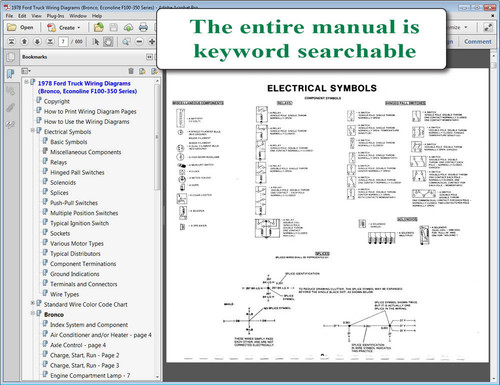Image resolution: width=500 pixels, height=385 pixels.
Task: Go to first page icon
Action: tap(11, 42)
